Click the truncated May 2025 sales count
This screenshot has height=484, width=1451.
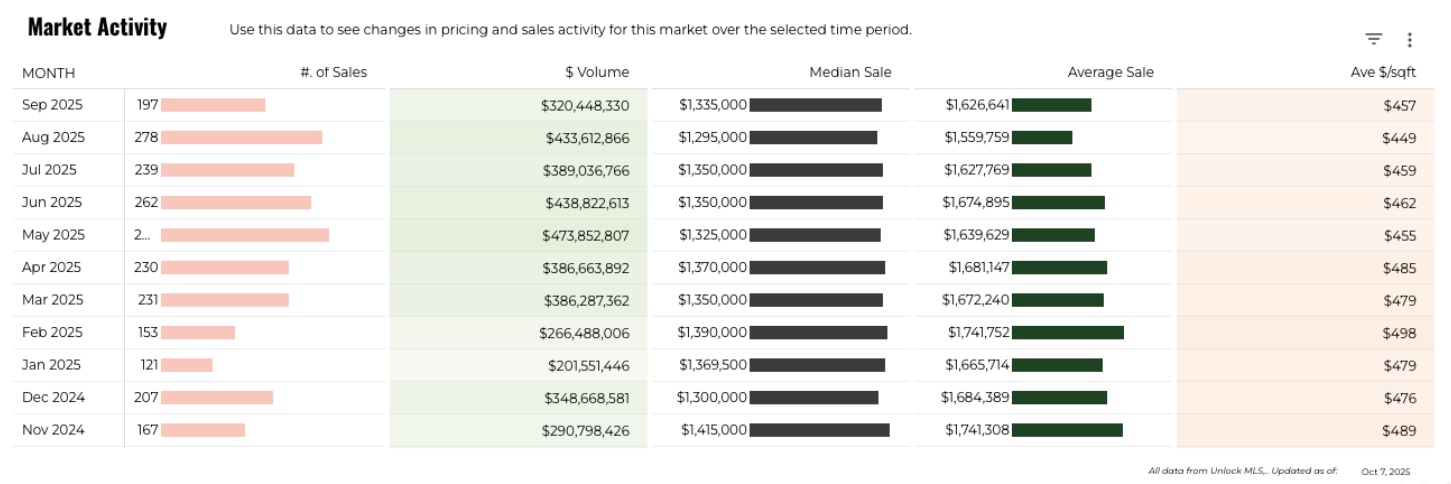point(142,235)
